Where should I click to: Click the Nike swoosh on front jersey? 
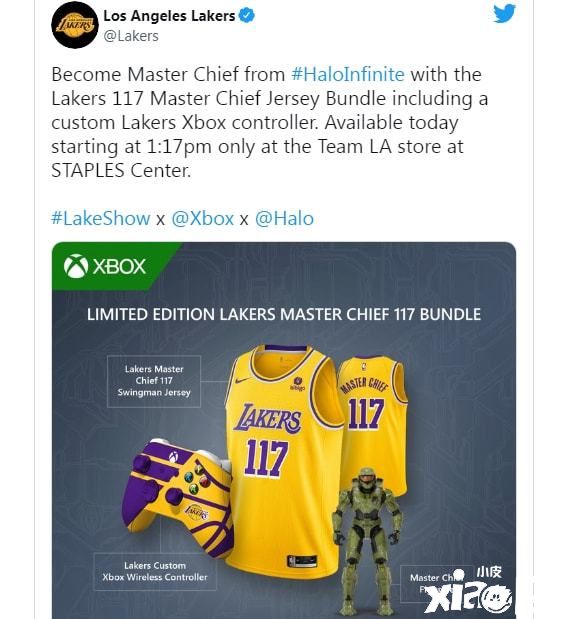(242, 381)
